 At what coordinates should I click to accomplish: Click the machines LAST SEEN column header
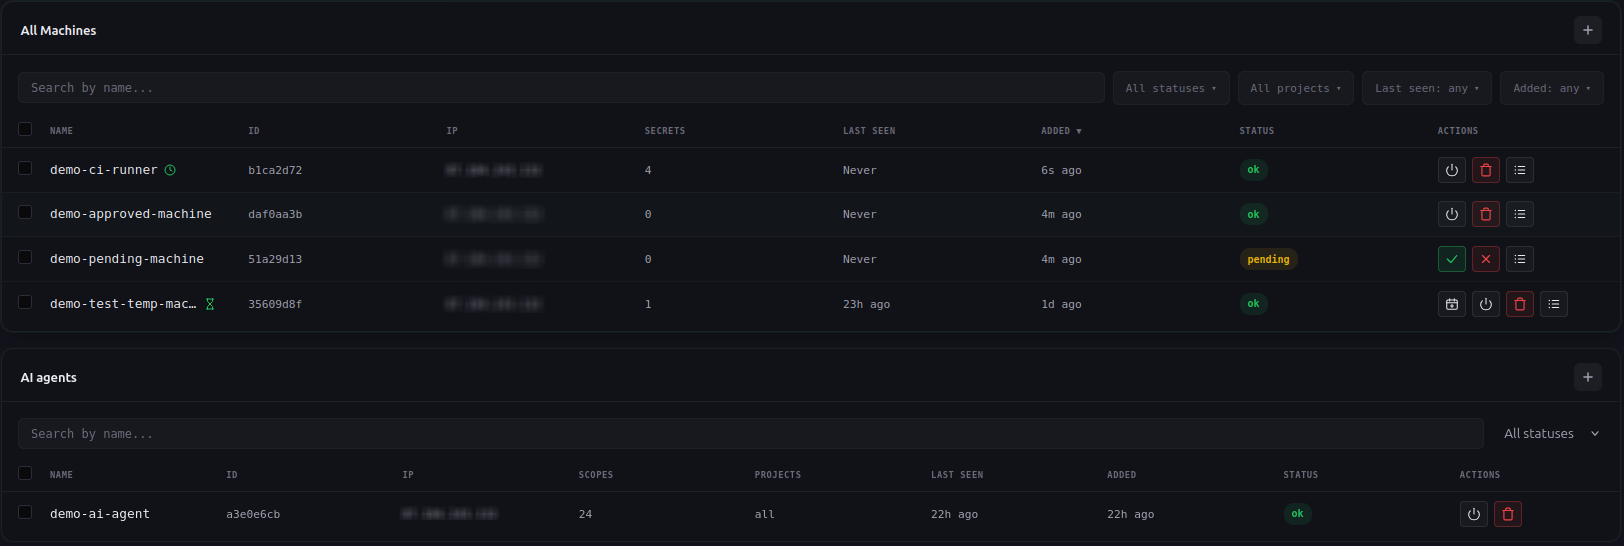pos(869,131)
